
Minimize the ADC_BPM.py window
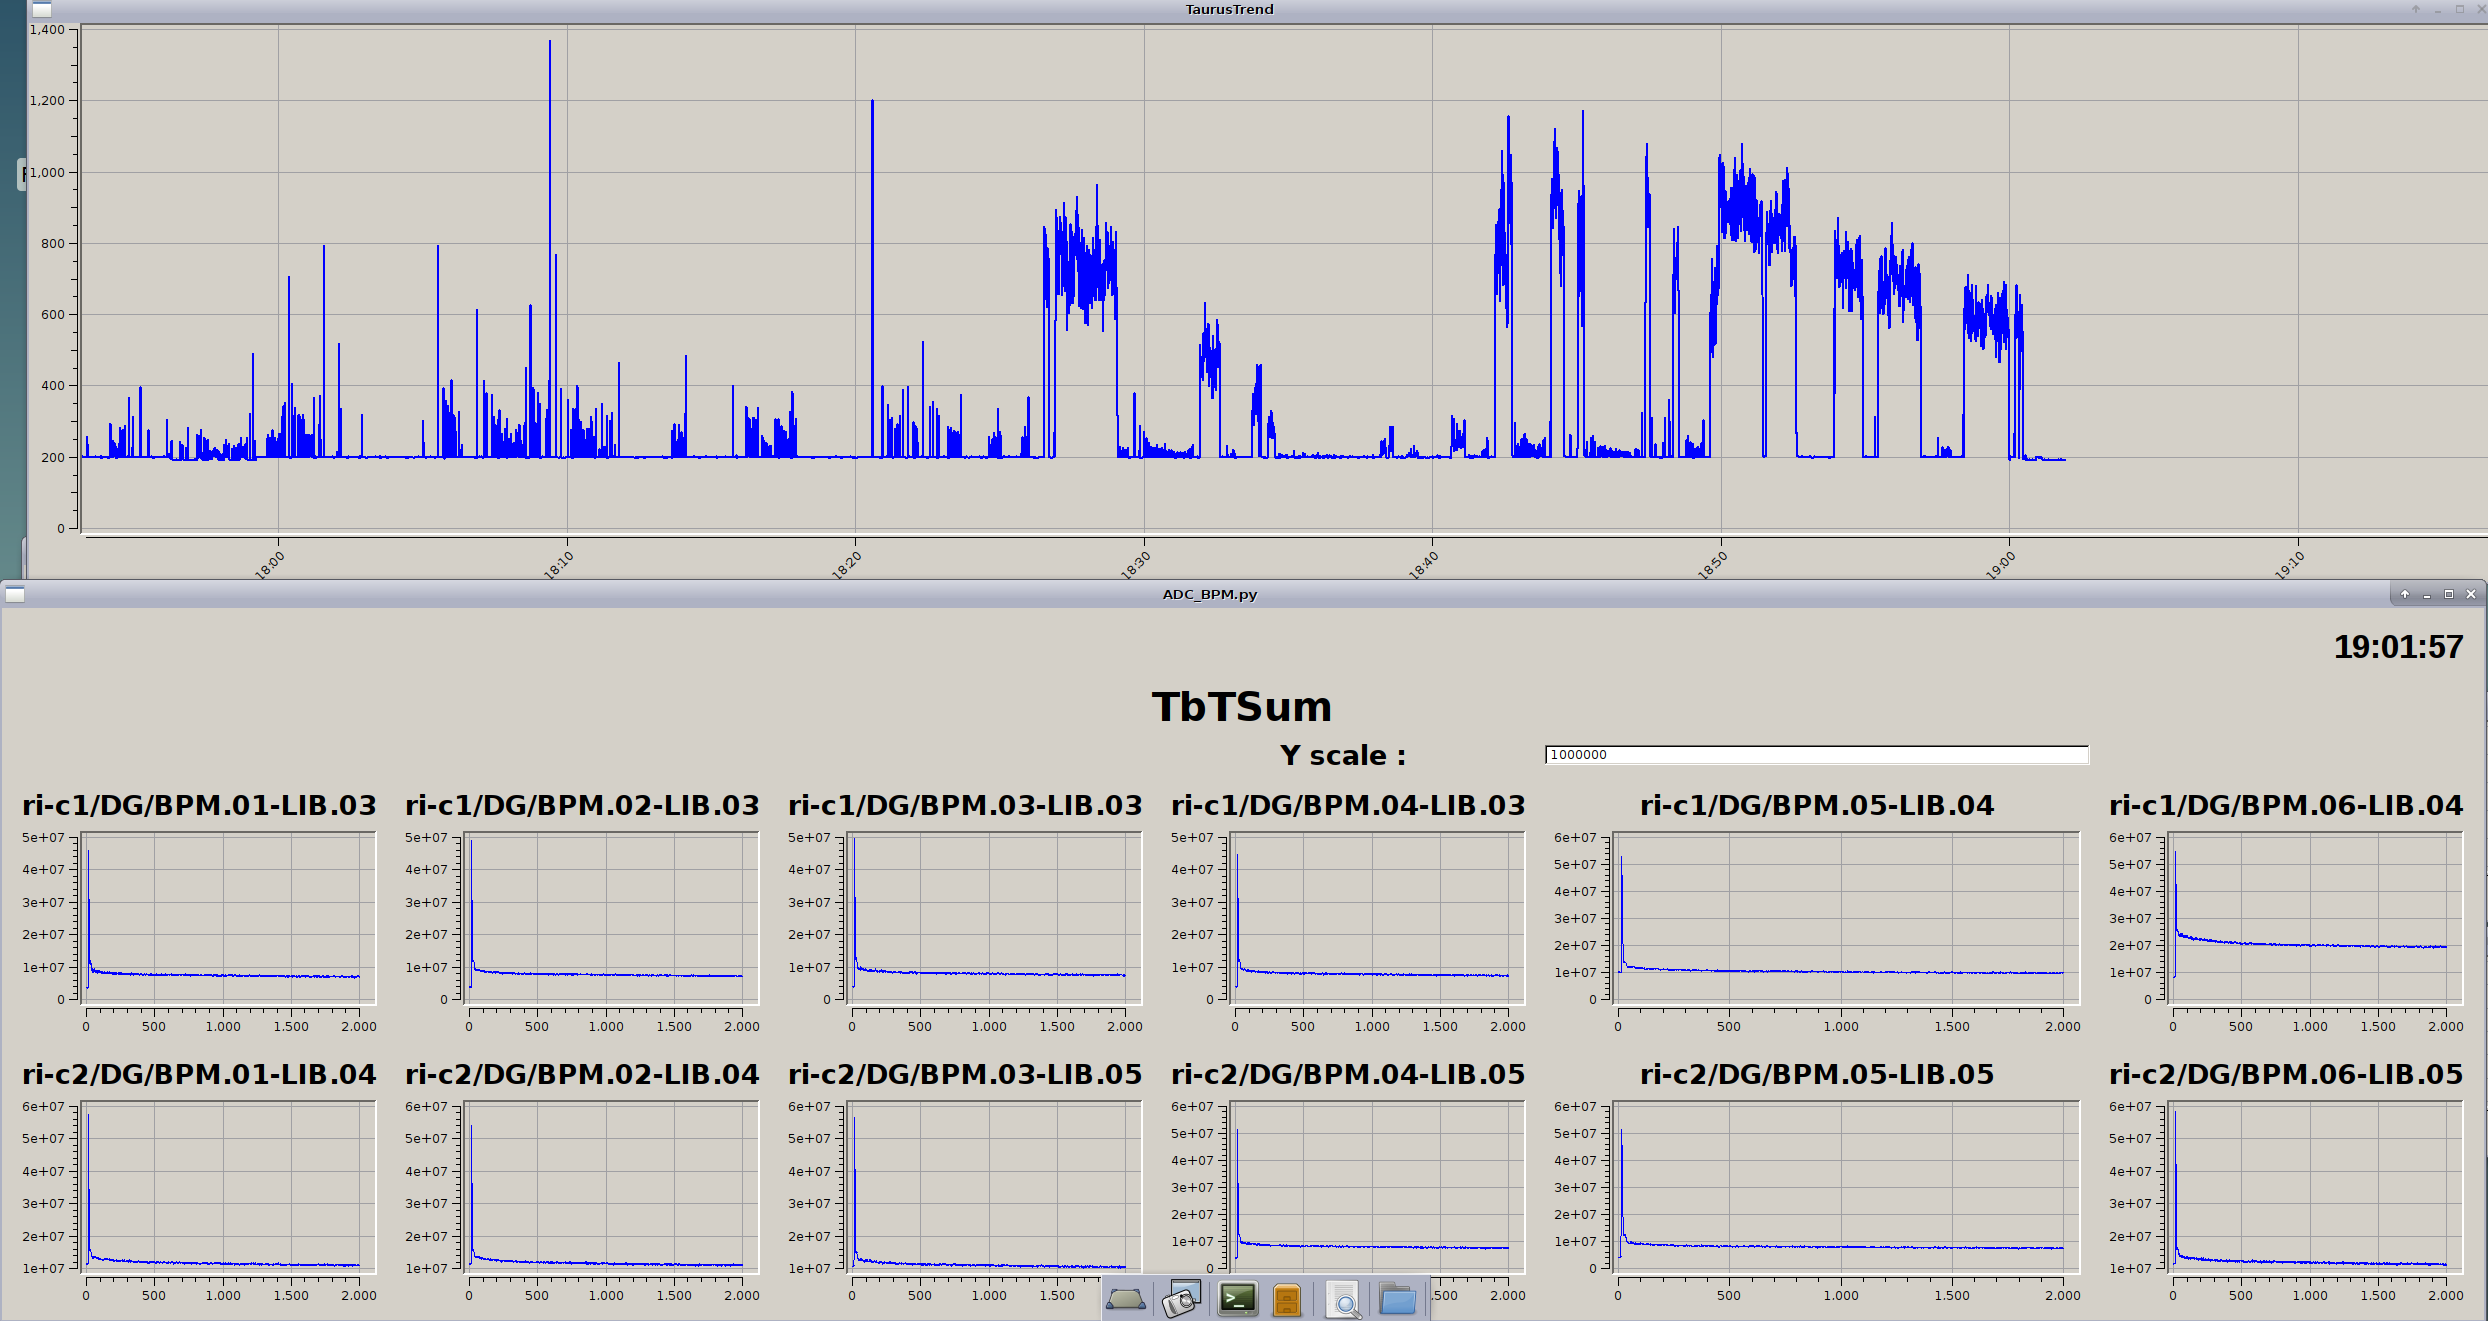2427,595
